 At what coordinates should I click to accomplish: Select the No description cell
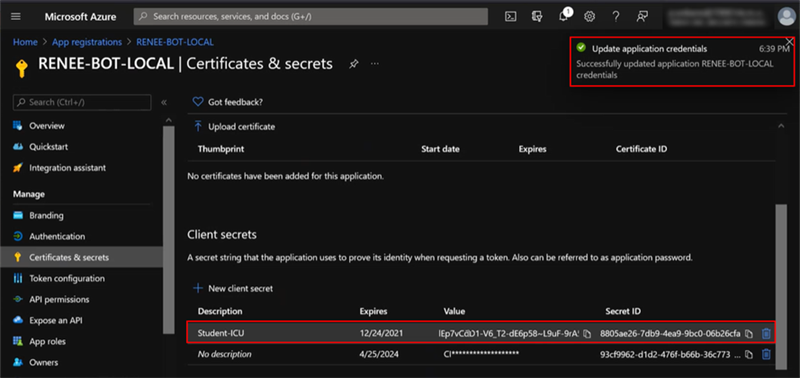(224, 354)
